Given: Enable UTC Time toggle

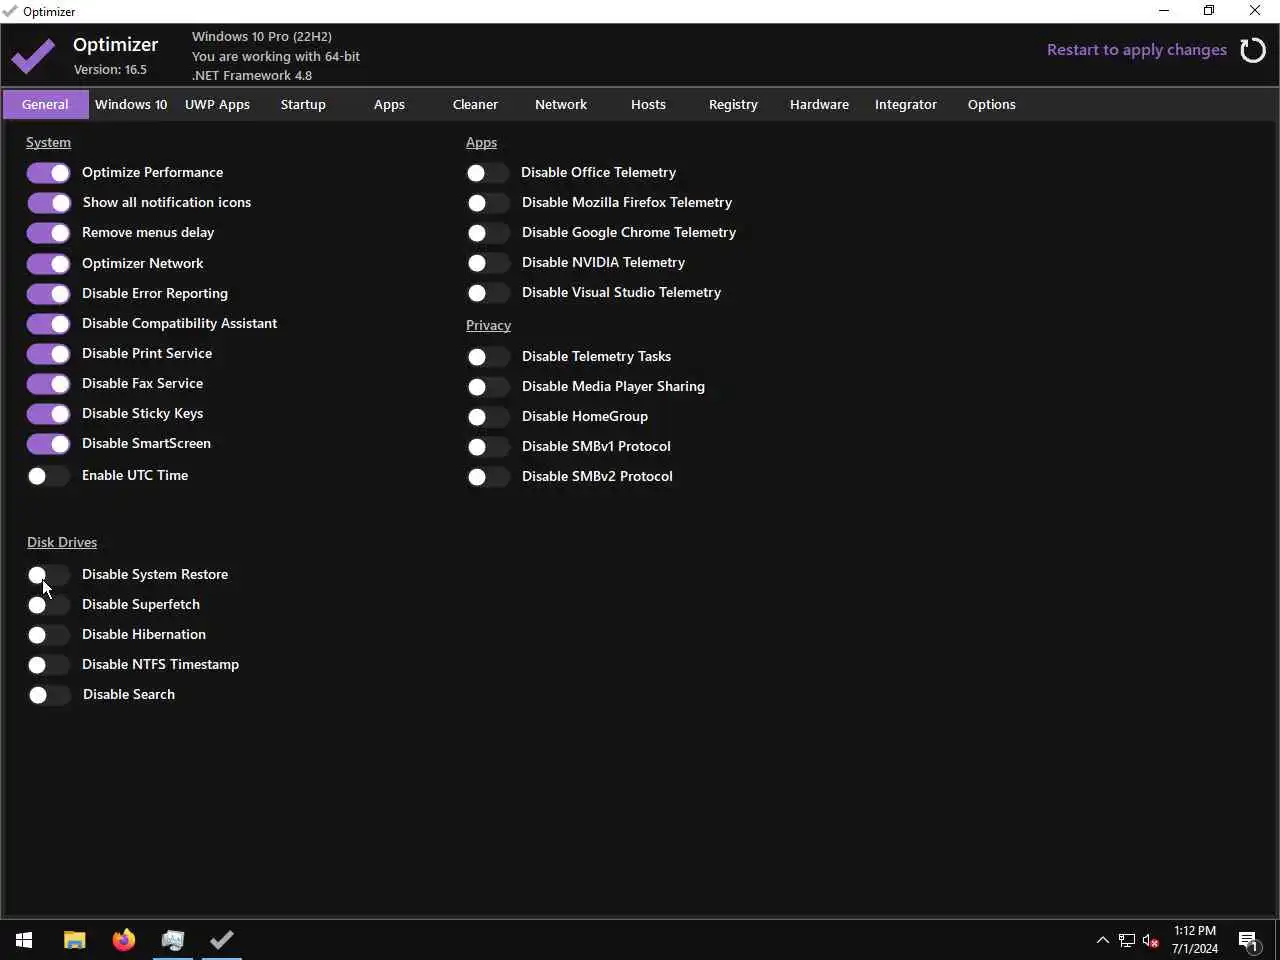Looking at the screenshot, I should [x=48, y=476].
